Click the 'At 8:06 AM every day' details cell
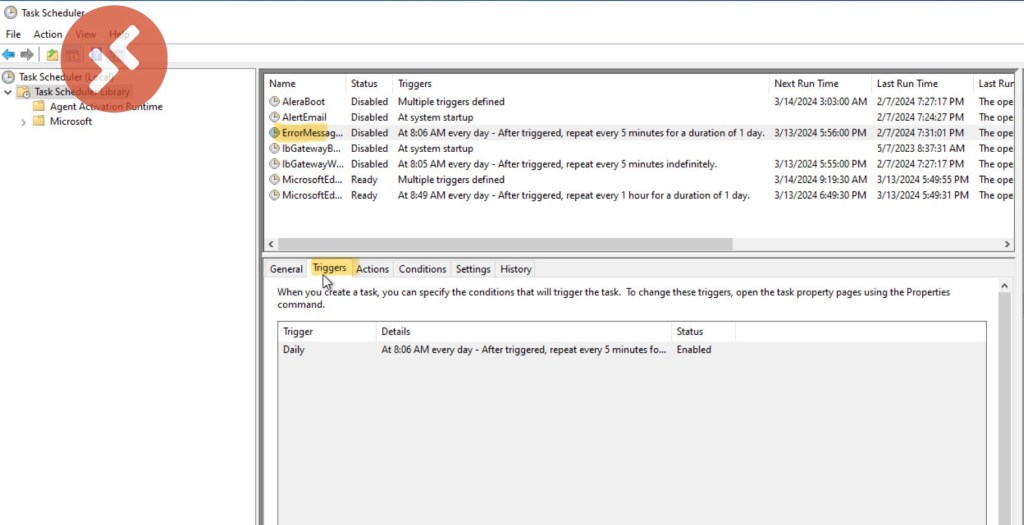The width and height of the screenshot is (1024, 525). (x=523, y=350)
